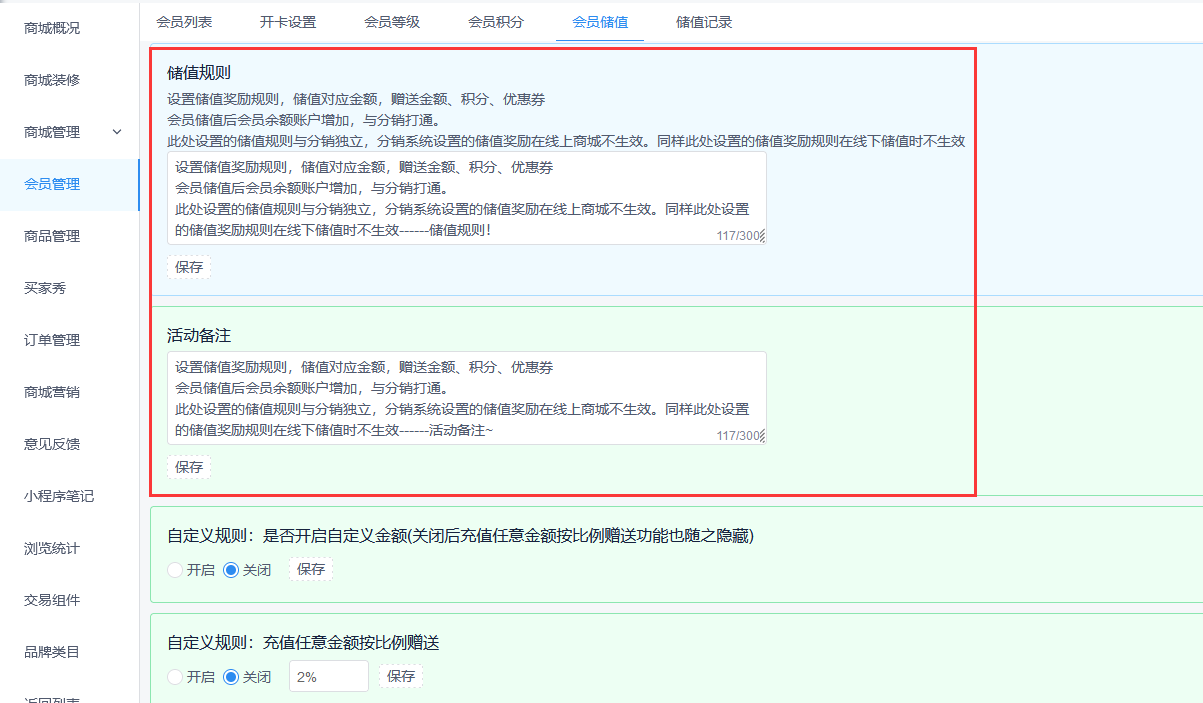This screenshot has height=703, width=1203.
Task: Save the proportional gift ratio setting
Action: tap(401, 677)
